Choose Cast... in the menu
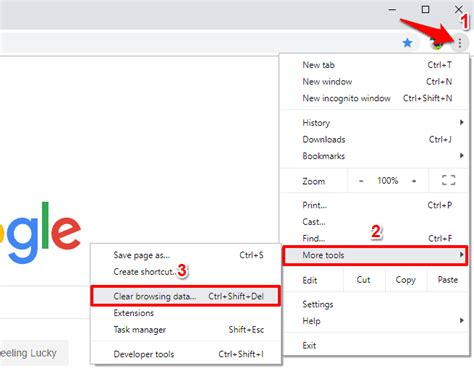474x376 pixels. (x=375, y=222)
